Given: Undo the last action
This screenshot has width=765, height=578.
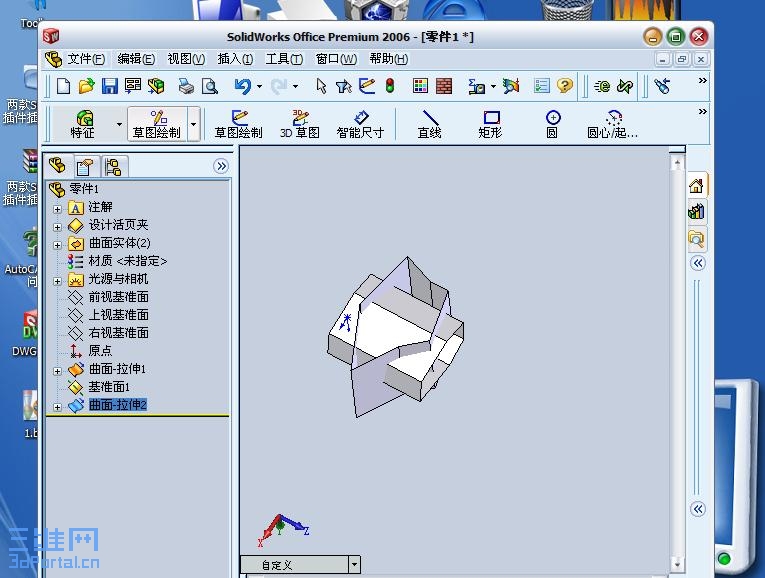Looking at the screenshot, I should (242, 86).
